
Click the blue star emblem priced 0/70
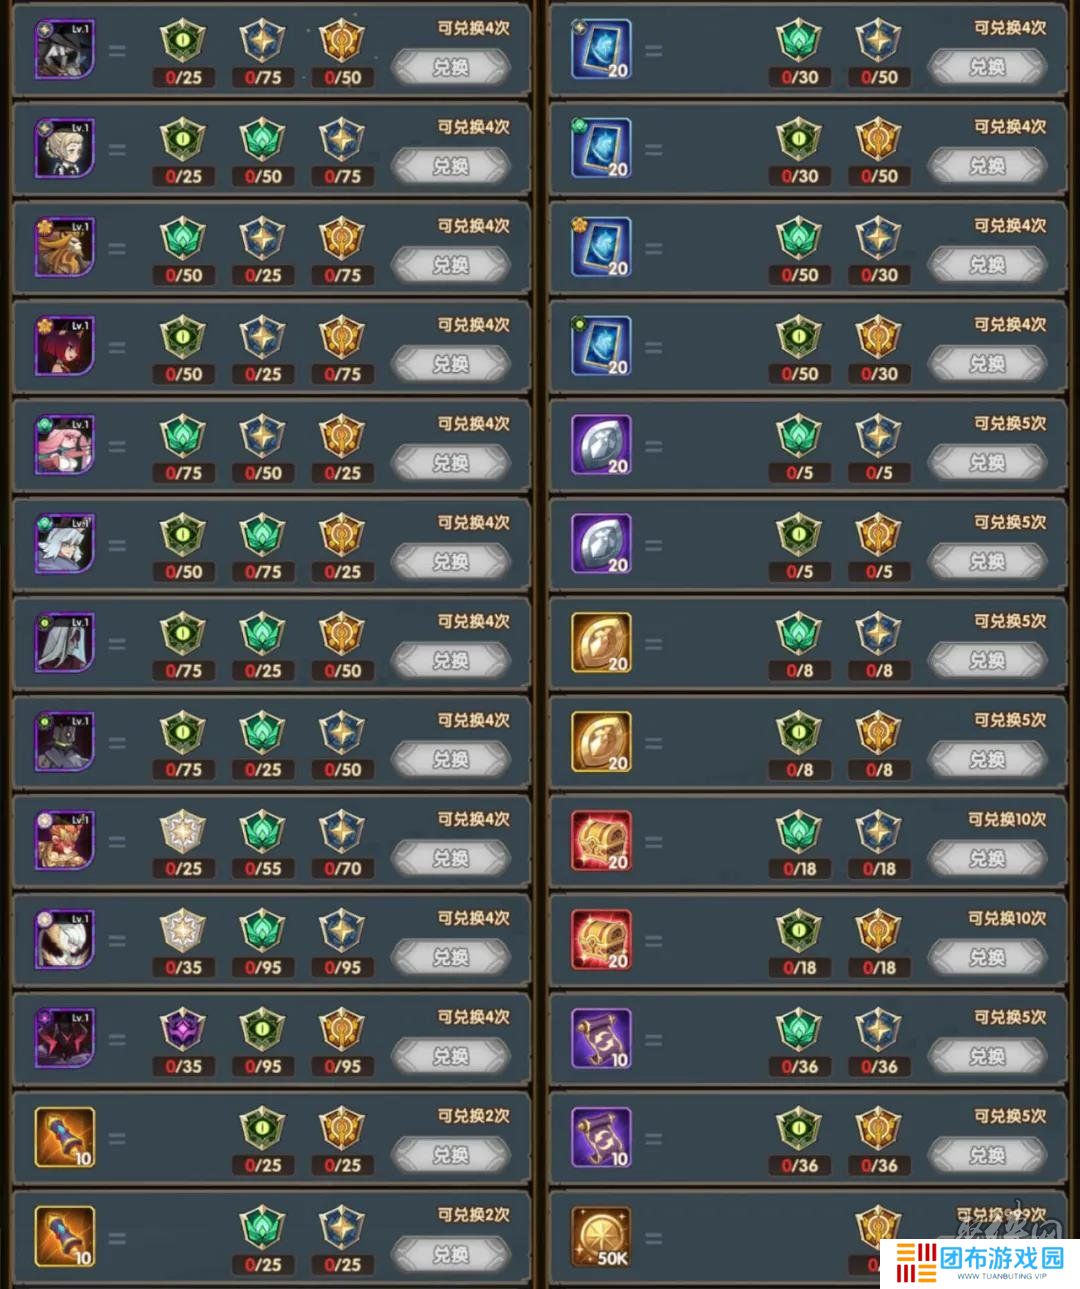[x=343, y=832]
